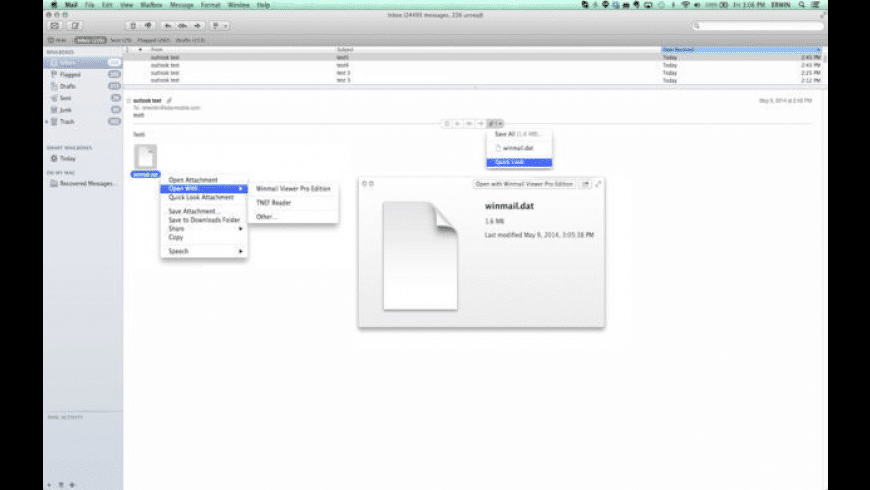Click reply icon in message hover bar
This screenshot has height=490, width=870.
(x=458, y=124)
